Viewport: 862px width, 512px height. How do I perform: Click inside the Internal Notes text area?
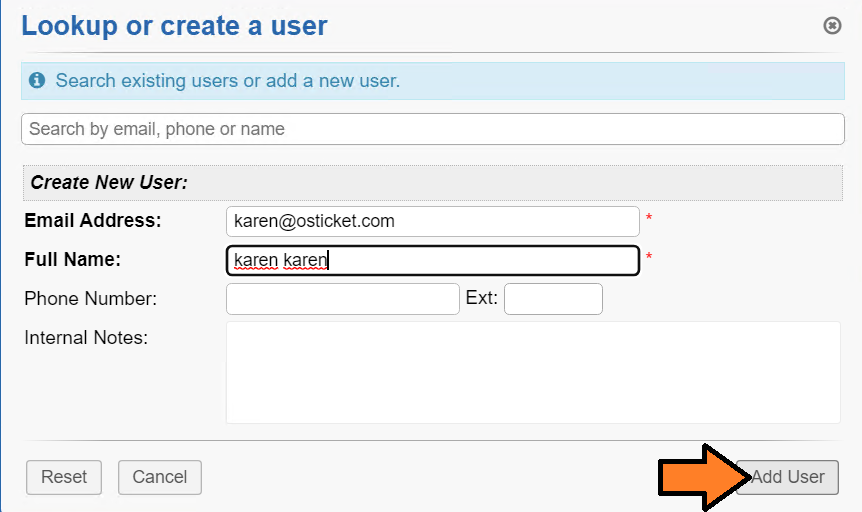(533, 372)
